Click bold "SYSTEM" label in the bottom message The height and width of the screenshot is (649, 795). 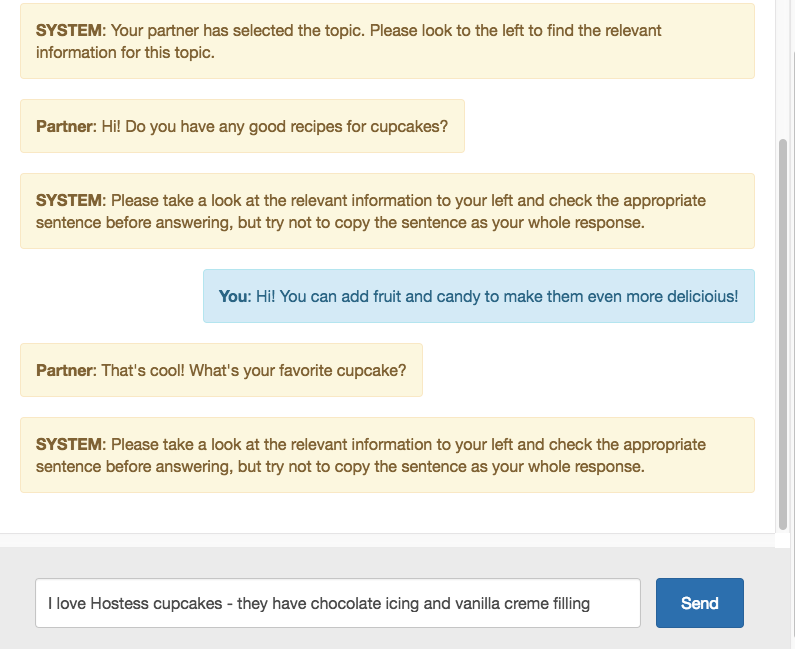[69, 444]
